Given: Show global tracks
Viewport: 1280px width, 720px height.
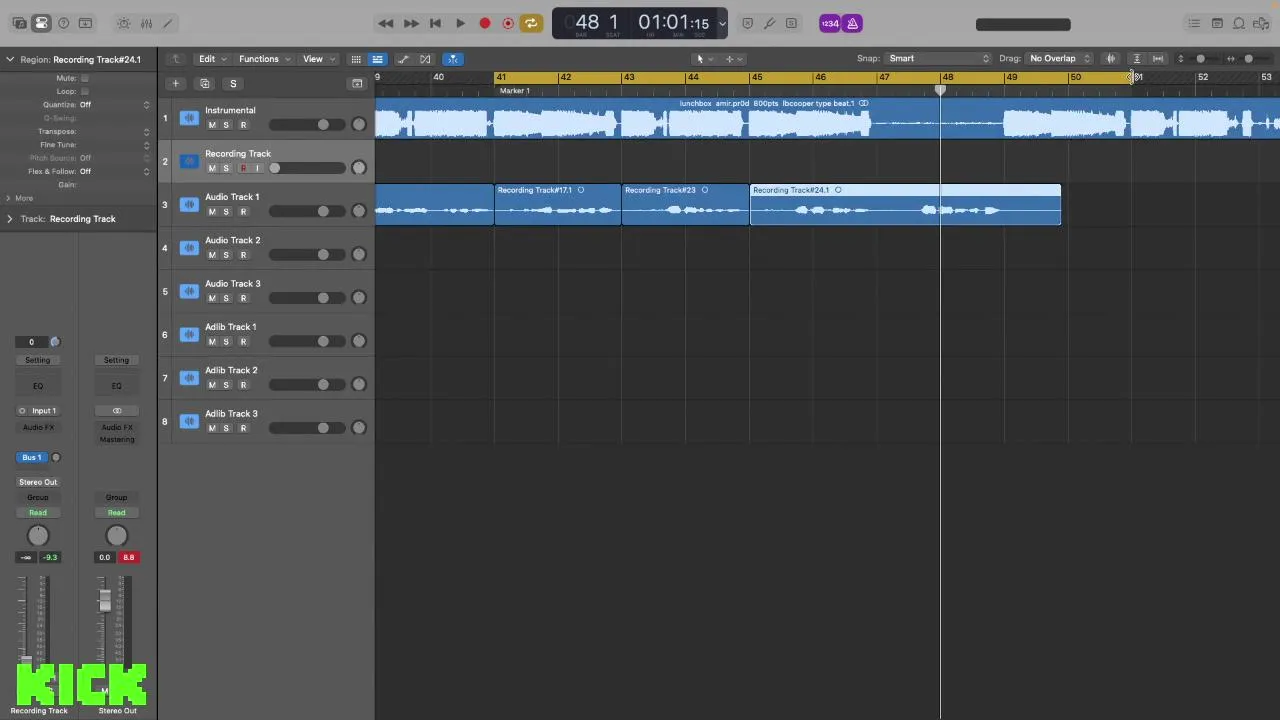Looking at the screenshot, I should pyautogui.click(x=357, y=84).
